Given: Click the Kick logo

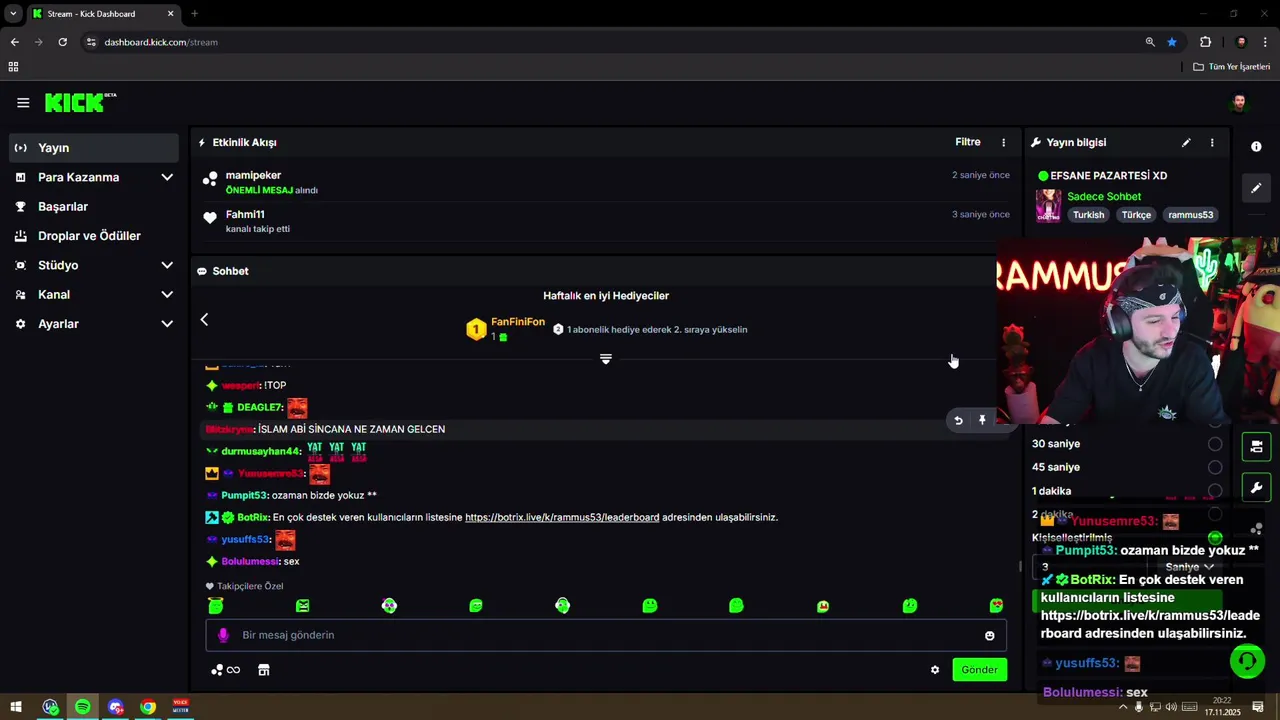Looking at the screenshot, I should tap(80, 103).
